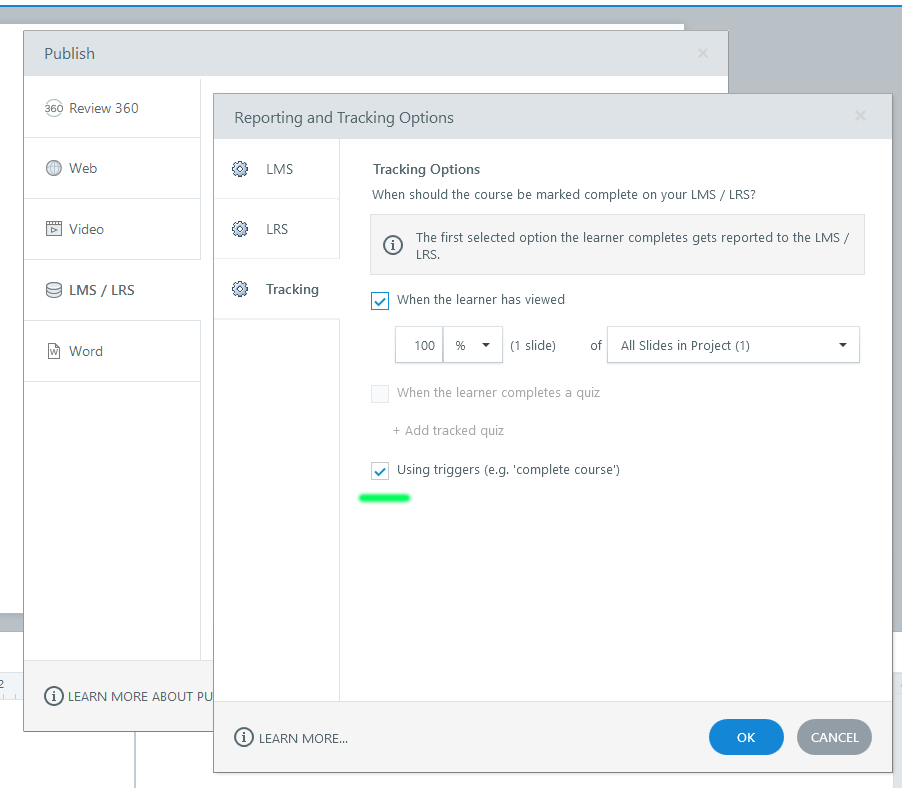This screenshot has height=788, width=902.
Task: Click the gear icon beside LRS
Action: pyautogui.click(x=240, y=229)
